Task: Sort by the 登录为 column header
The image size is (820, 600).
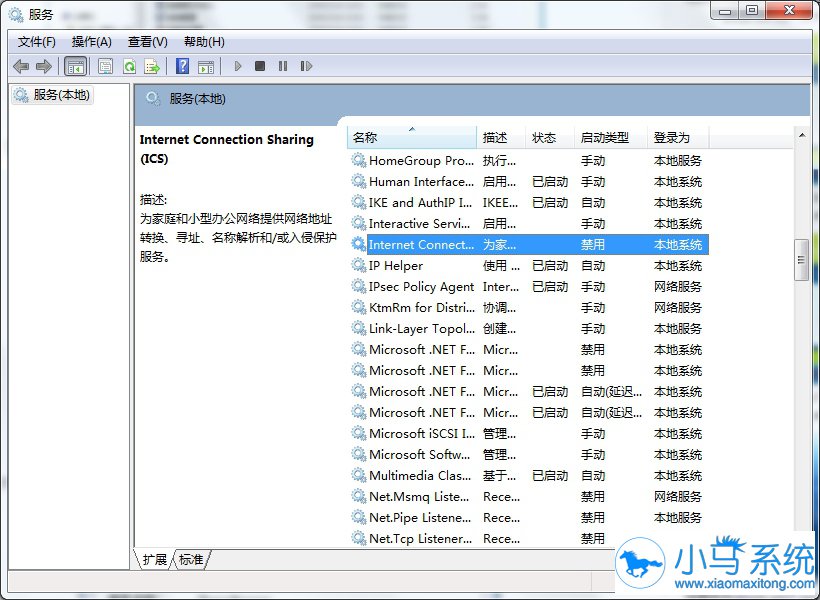Action: coord(678,138)
